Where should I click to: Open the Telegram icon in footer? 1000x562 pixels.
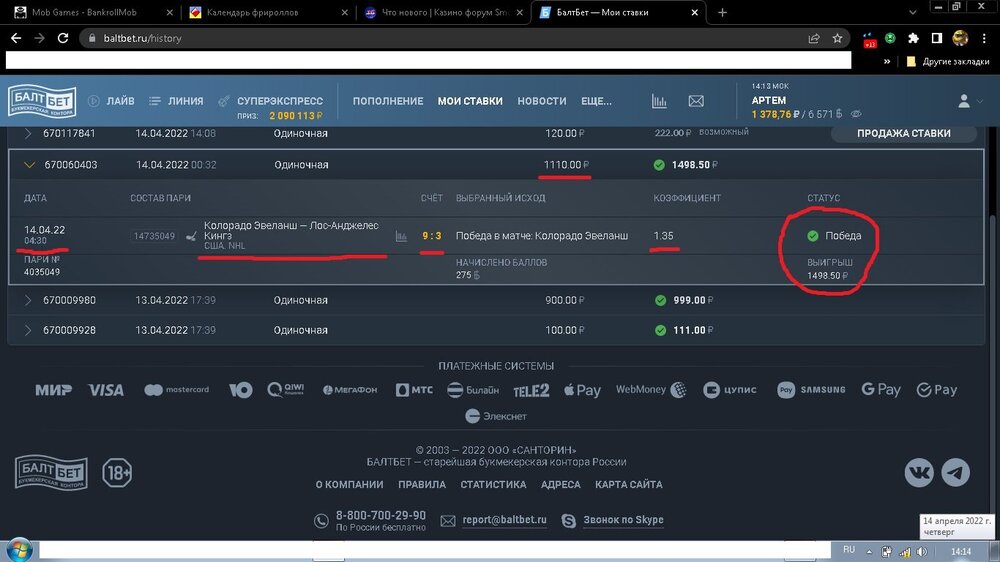tap(956, 472)
